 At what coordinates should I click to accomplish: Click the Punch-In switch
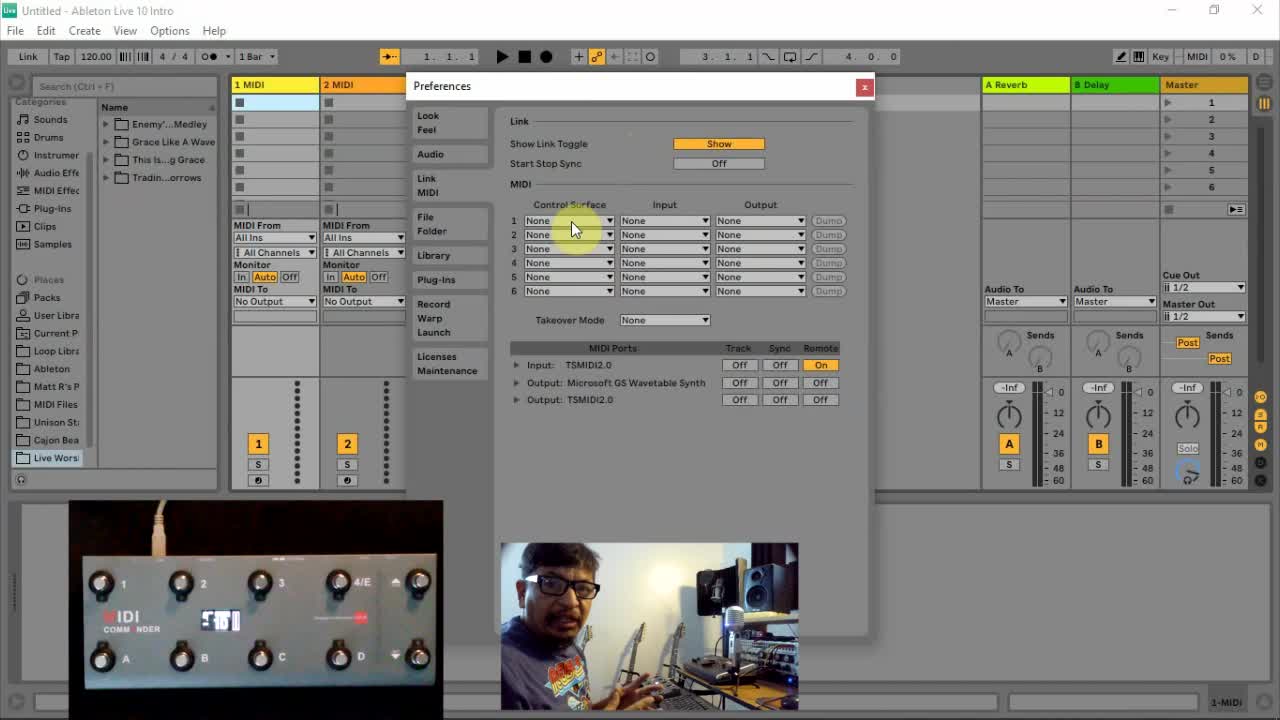pyautogui.click(x=768, y=57)
